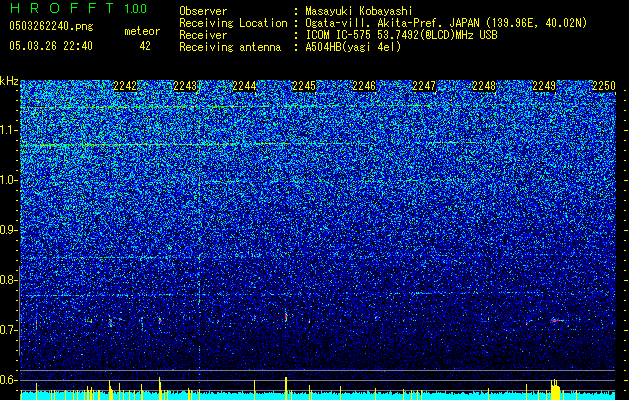Click the Receiver label
The image size is (629, 400).
tap(203, 35)
